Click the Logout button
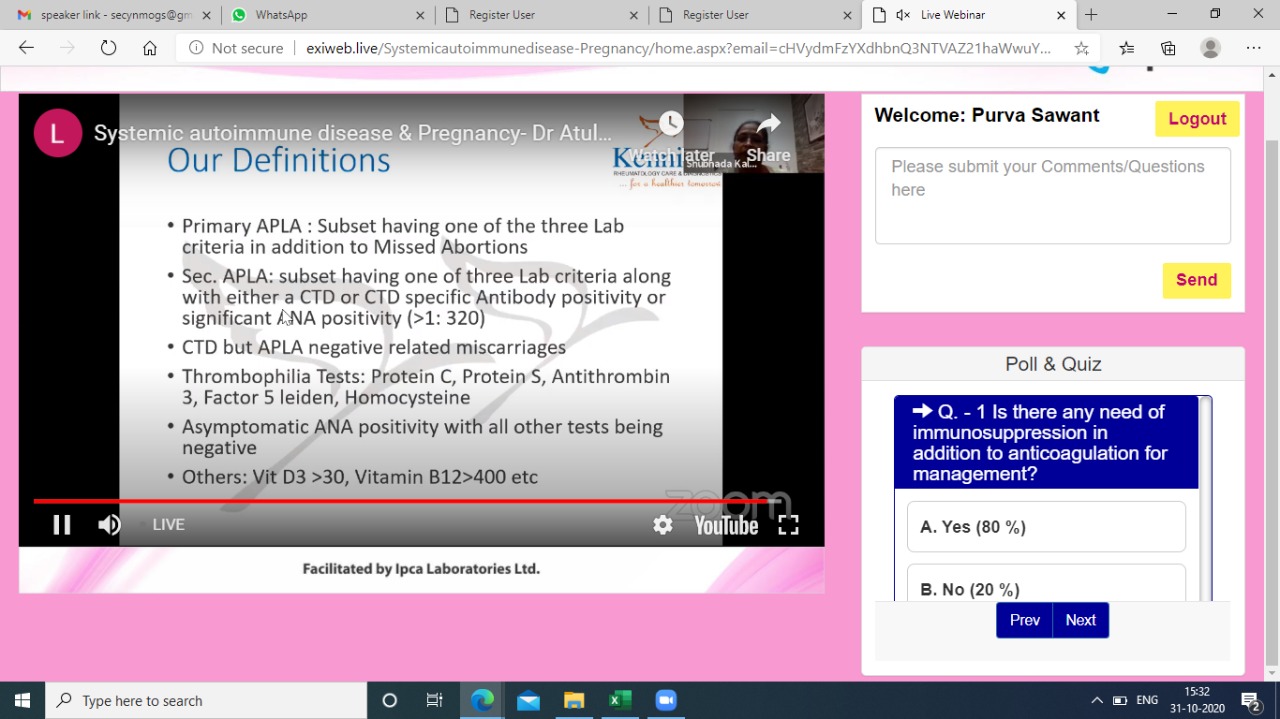The height and width of the screenshot is (719, 1280). pos(1196,118)
